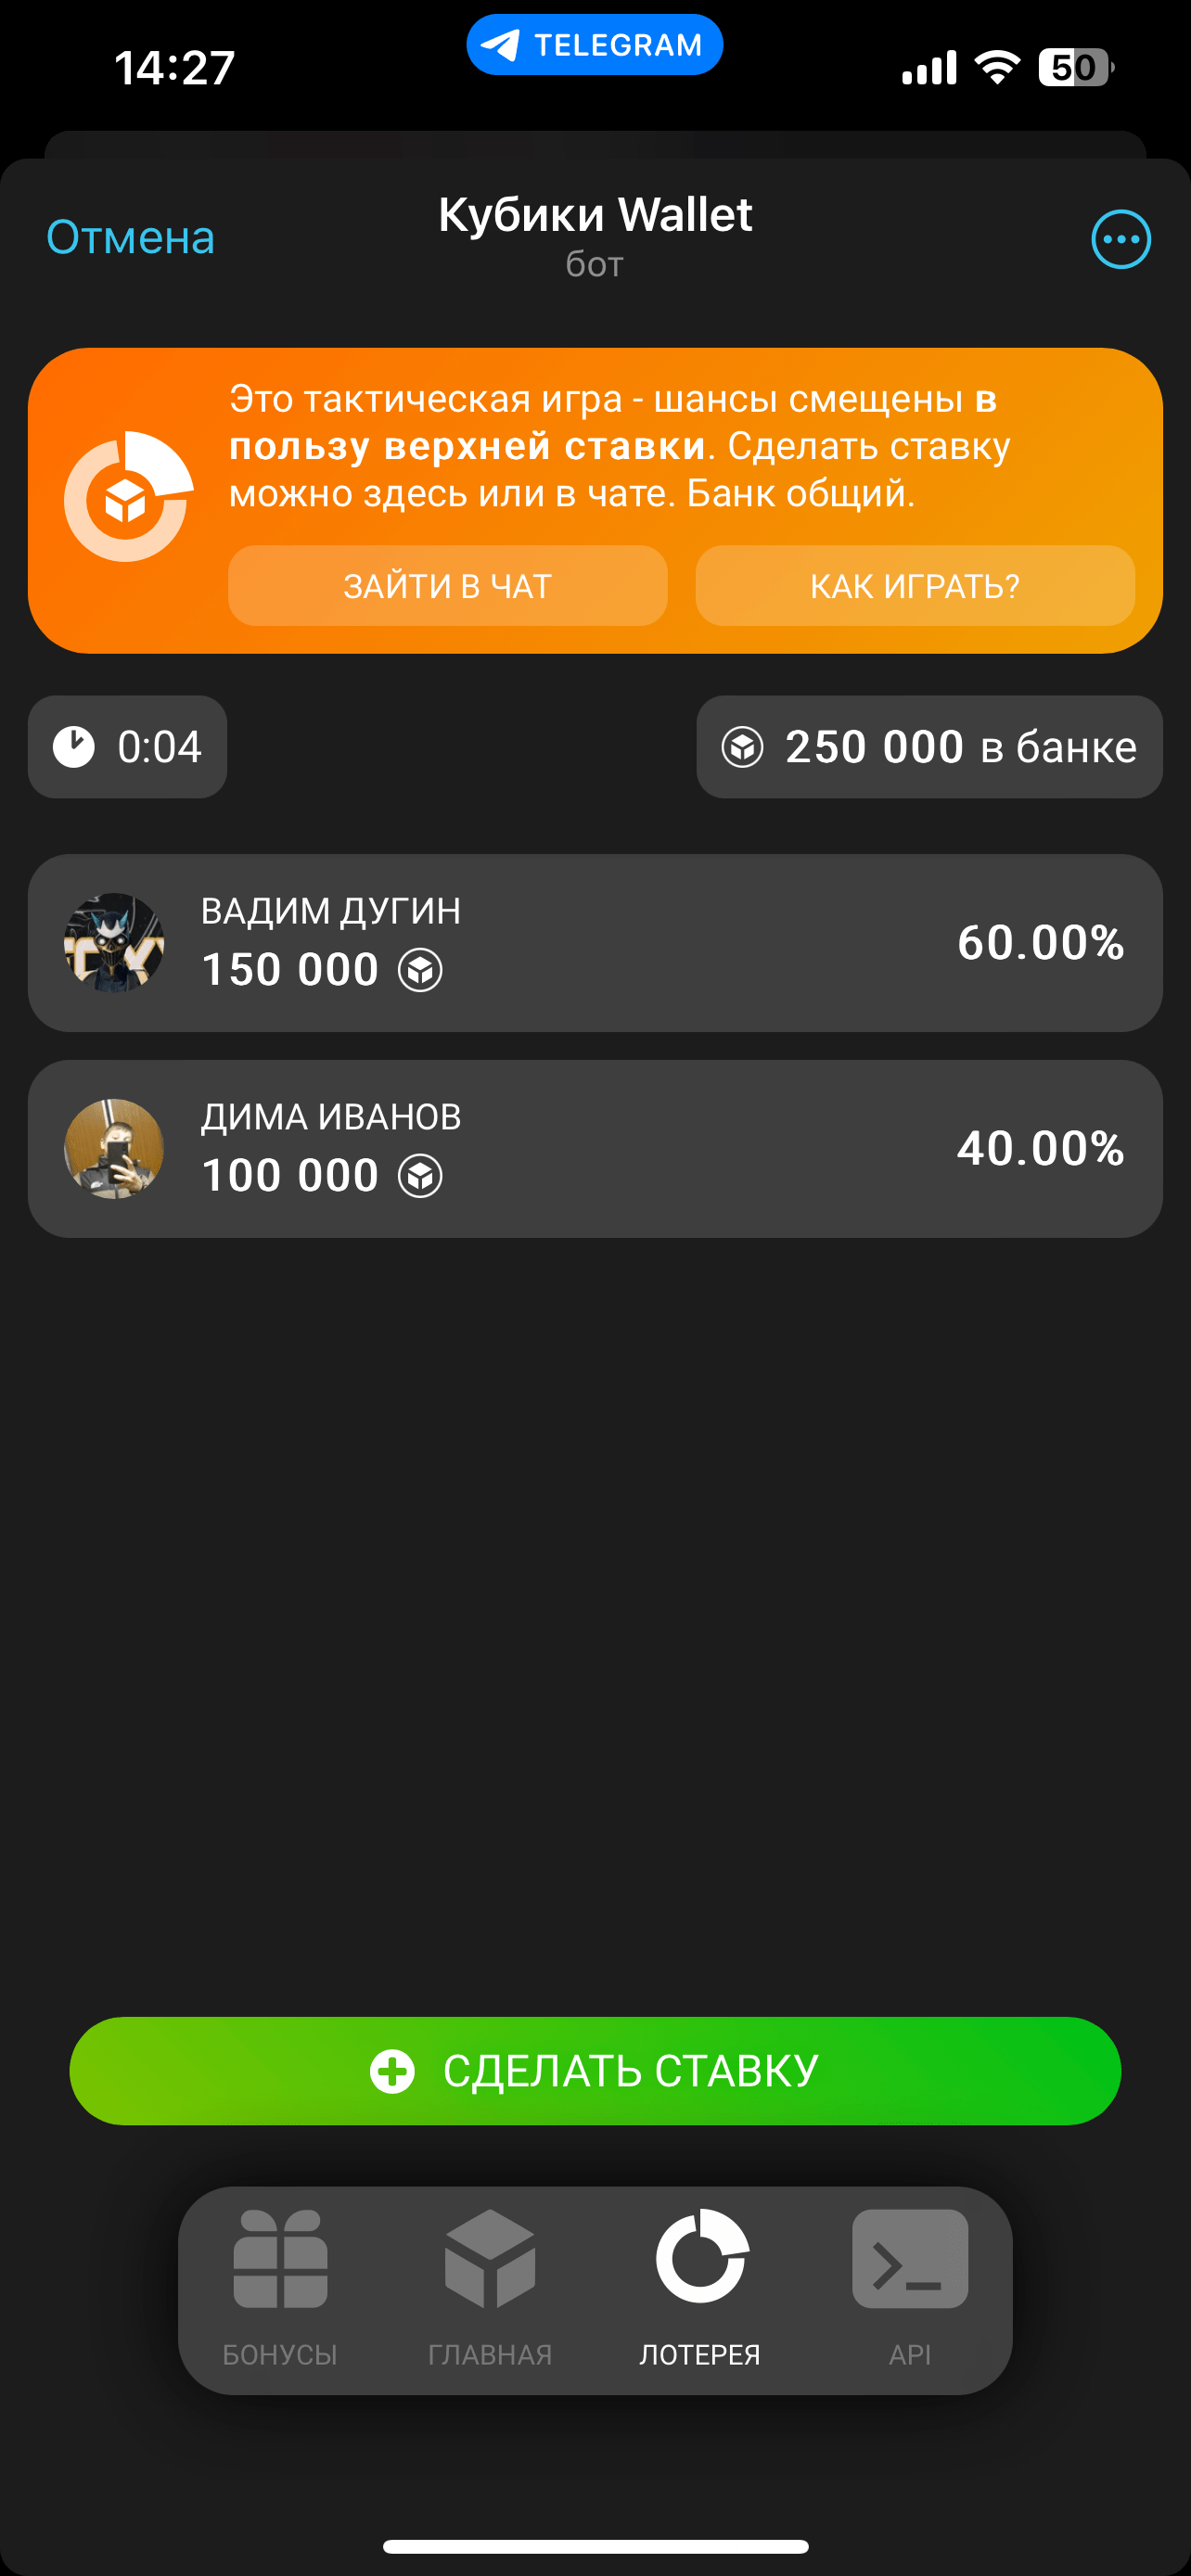This screenshot has height=2576, width=1191.
Task: Open the three-dots options menu
Action: coord(1120,239)
